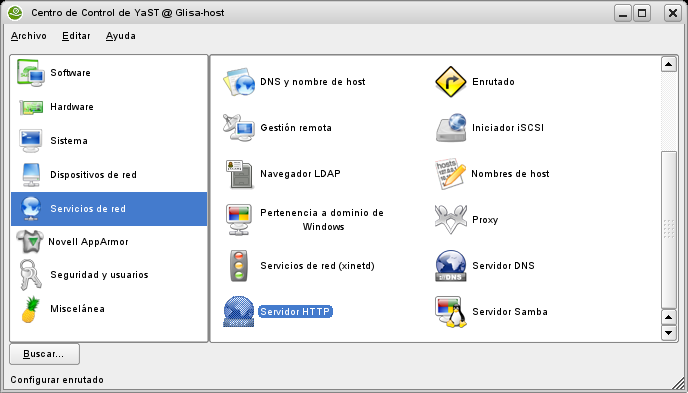Viewport: 688px width, 393px height.
Task: Click the Servidor DNS text
Action: (x=503, y=266)
